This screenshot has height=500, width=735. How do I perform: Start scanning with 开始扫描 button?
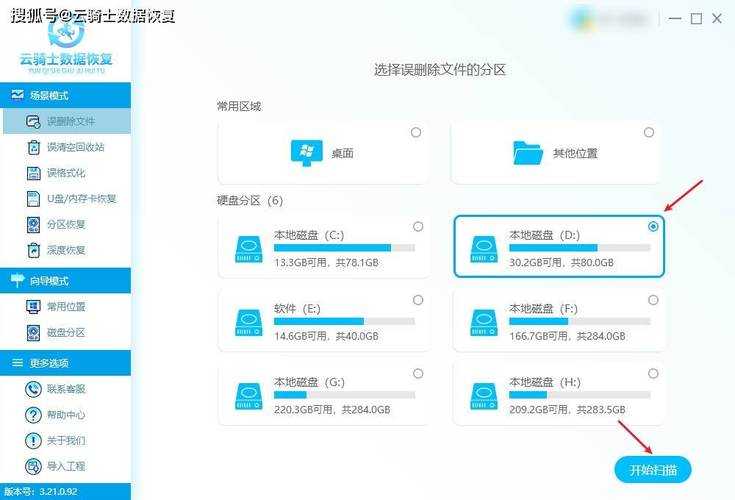653,470
